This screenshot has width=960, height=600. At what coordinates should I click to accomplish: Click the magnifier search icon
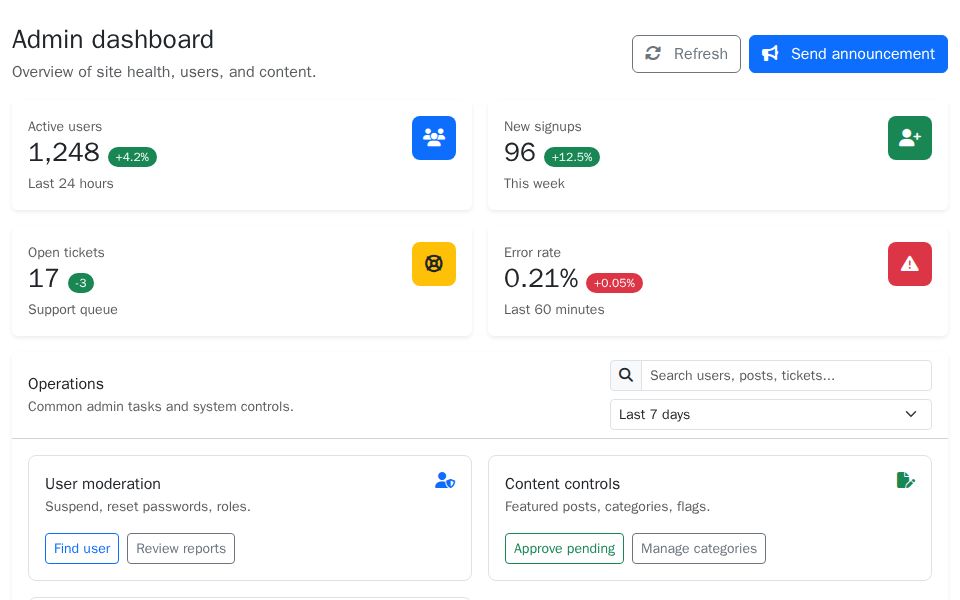(x=626, y=375)
